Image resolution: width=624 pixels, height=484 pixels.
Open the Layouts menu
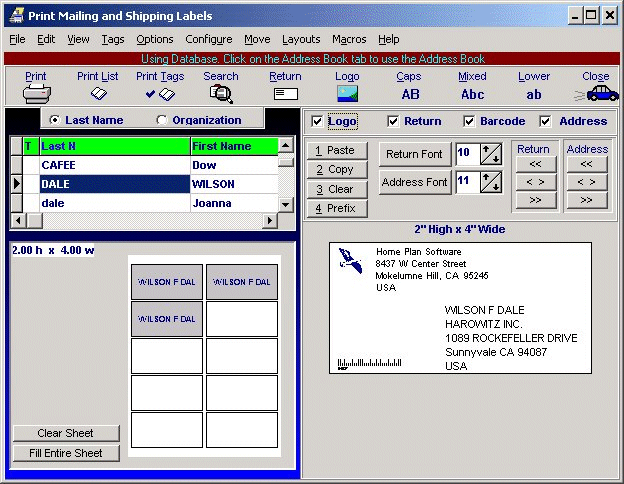coord(301,39)
